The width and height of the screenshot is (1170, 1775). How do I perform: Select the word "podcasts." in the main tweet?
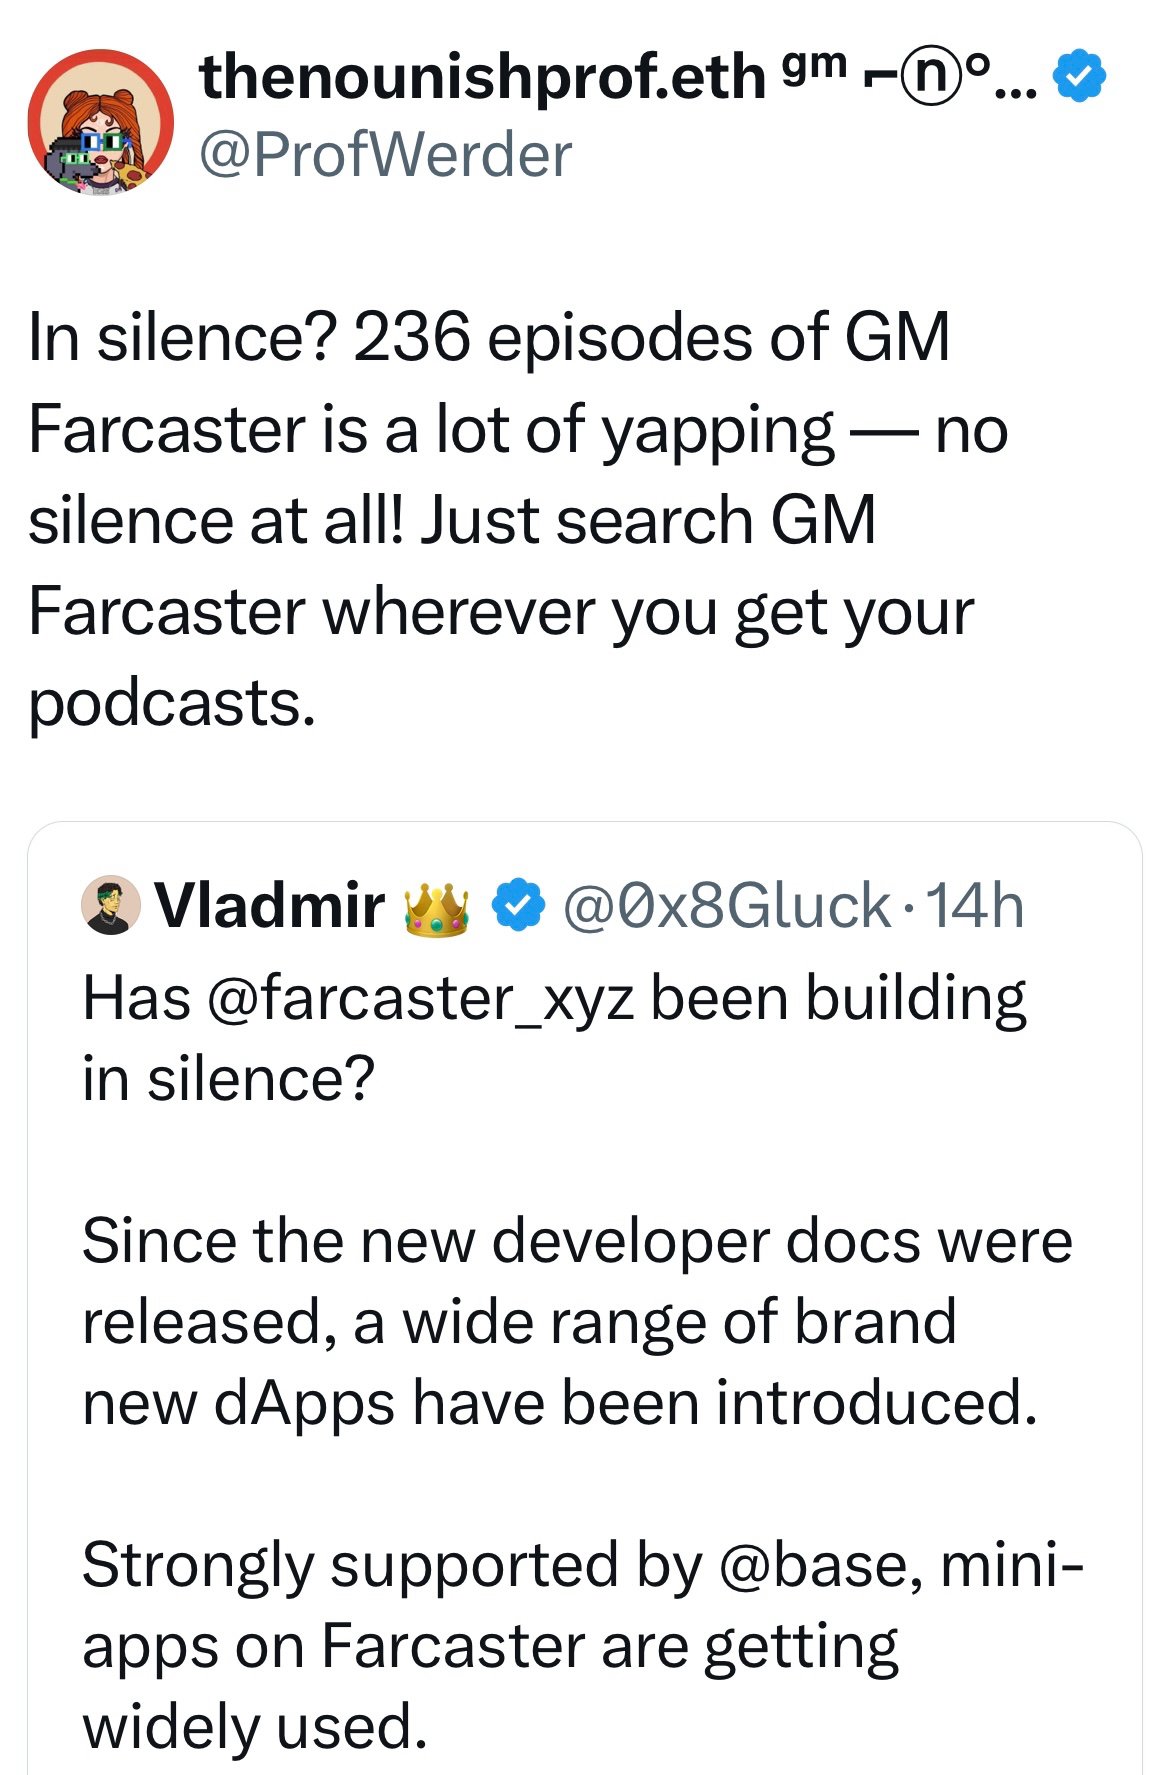(172, 703)
